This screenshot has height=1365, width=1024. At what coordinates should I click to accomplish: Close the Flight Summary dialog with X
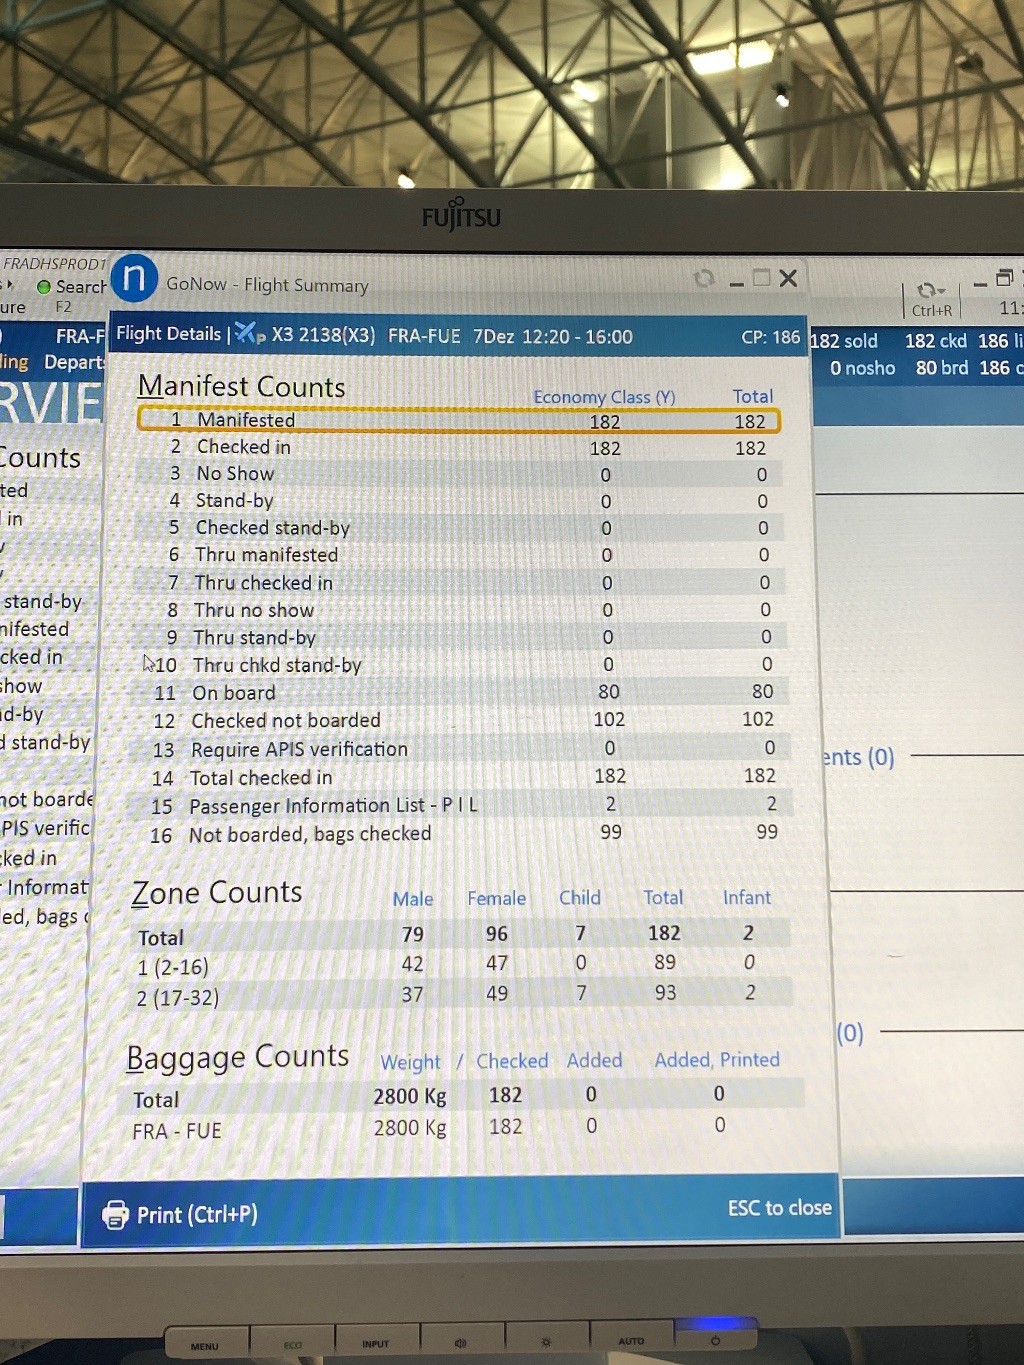(x=789, y=278)
